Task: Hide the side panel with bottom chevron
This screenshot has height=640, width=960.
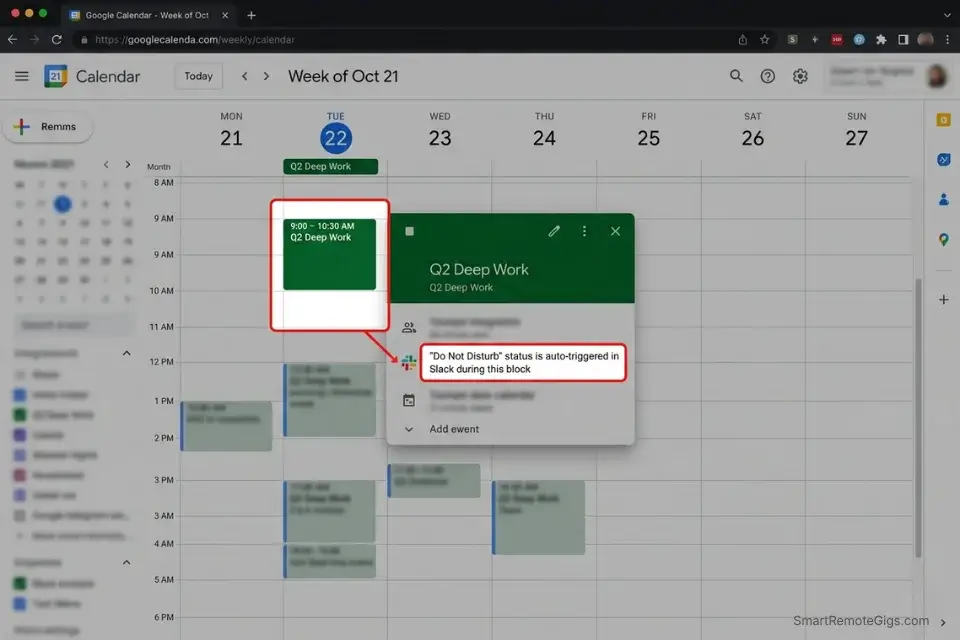Action: 943,623
